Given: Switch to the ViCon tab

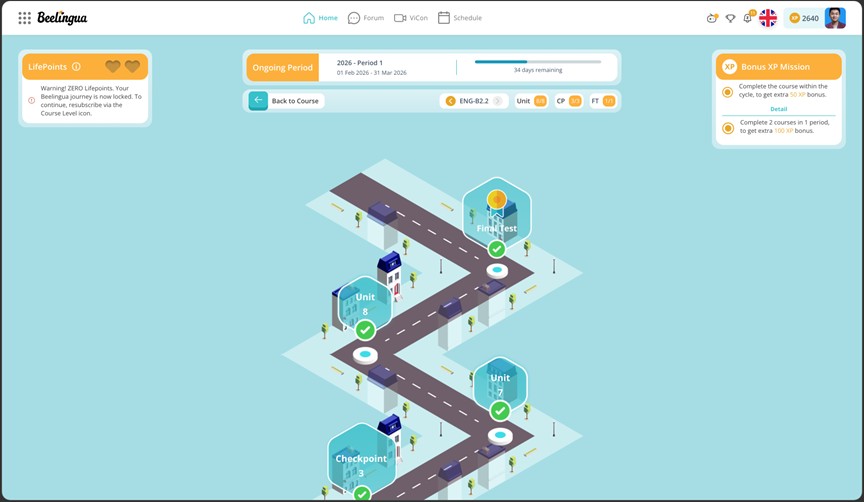Looking at the screenshot, I should (x=410, y=18).
